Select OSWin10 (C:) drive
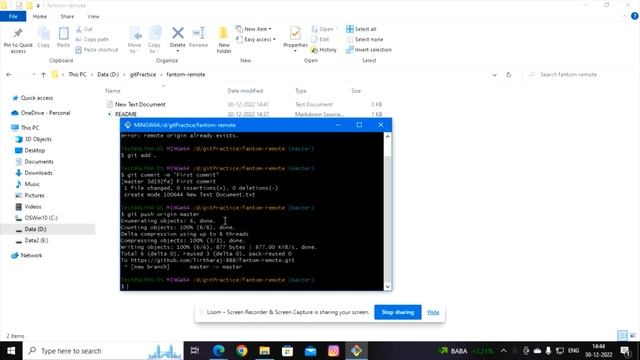The width and height of the screenshot is (640, 360). tap(41, 218)
